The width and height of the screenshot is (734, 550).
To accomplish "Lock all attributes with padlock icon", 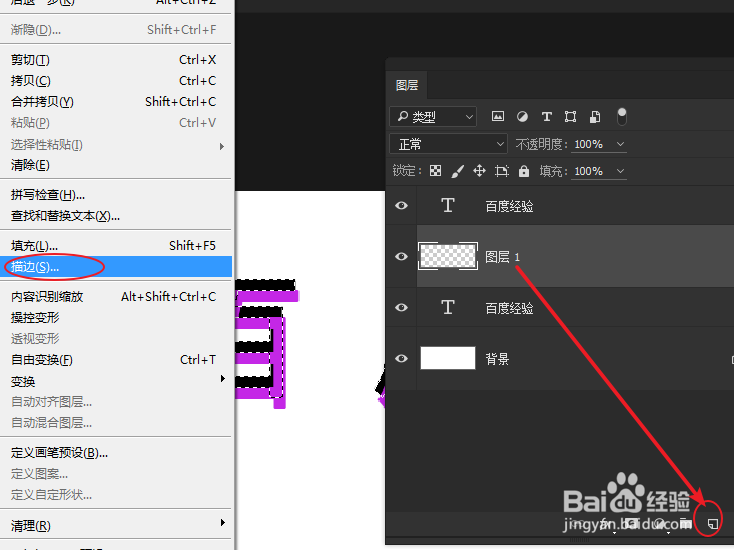I will tap(524, 171).
